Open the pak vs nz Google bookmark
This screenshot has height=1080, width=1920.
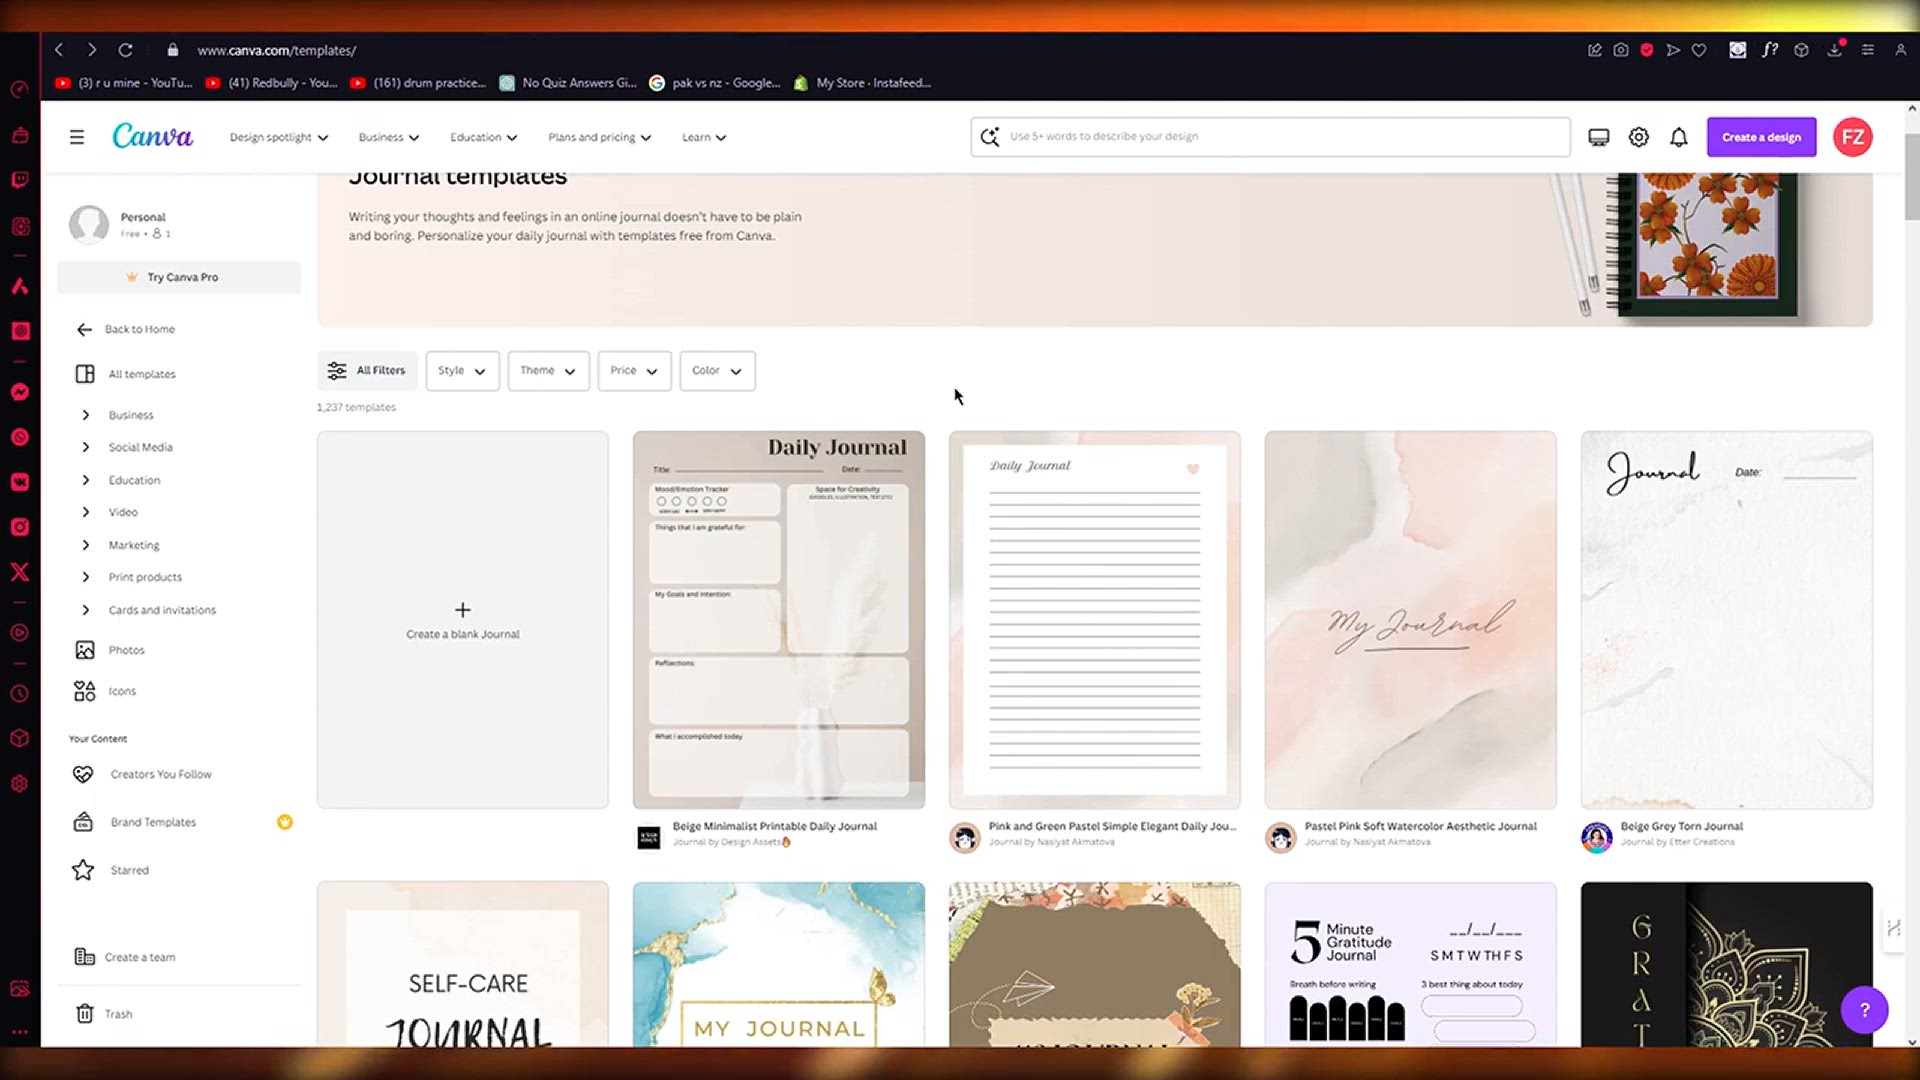click(x=715, y=83)
